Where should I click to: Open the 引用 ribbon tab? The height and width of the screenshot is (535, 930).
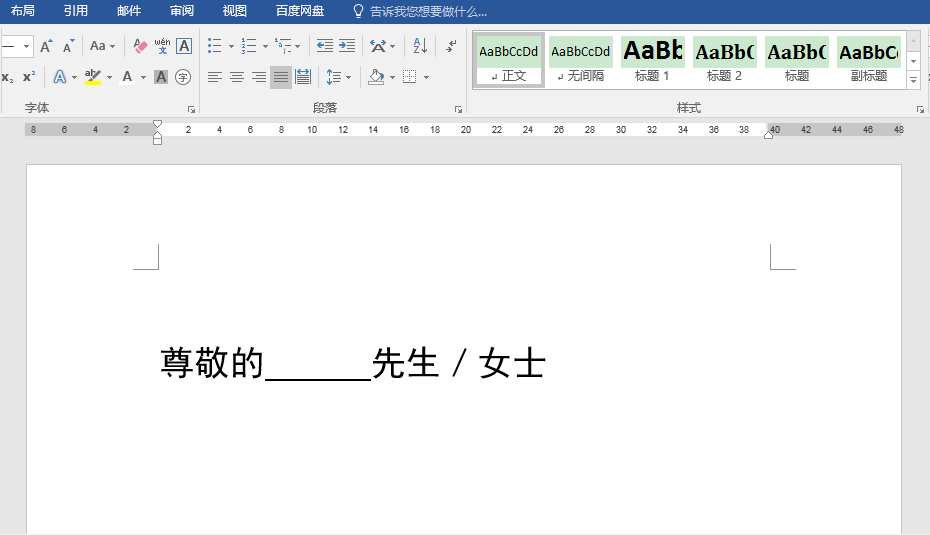coord(75,11)
